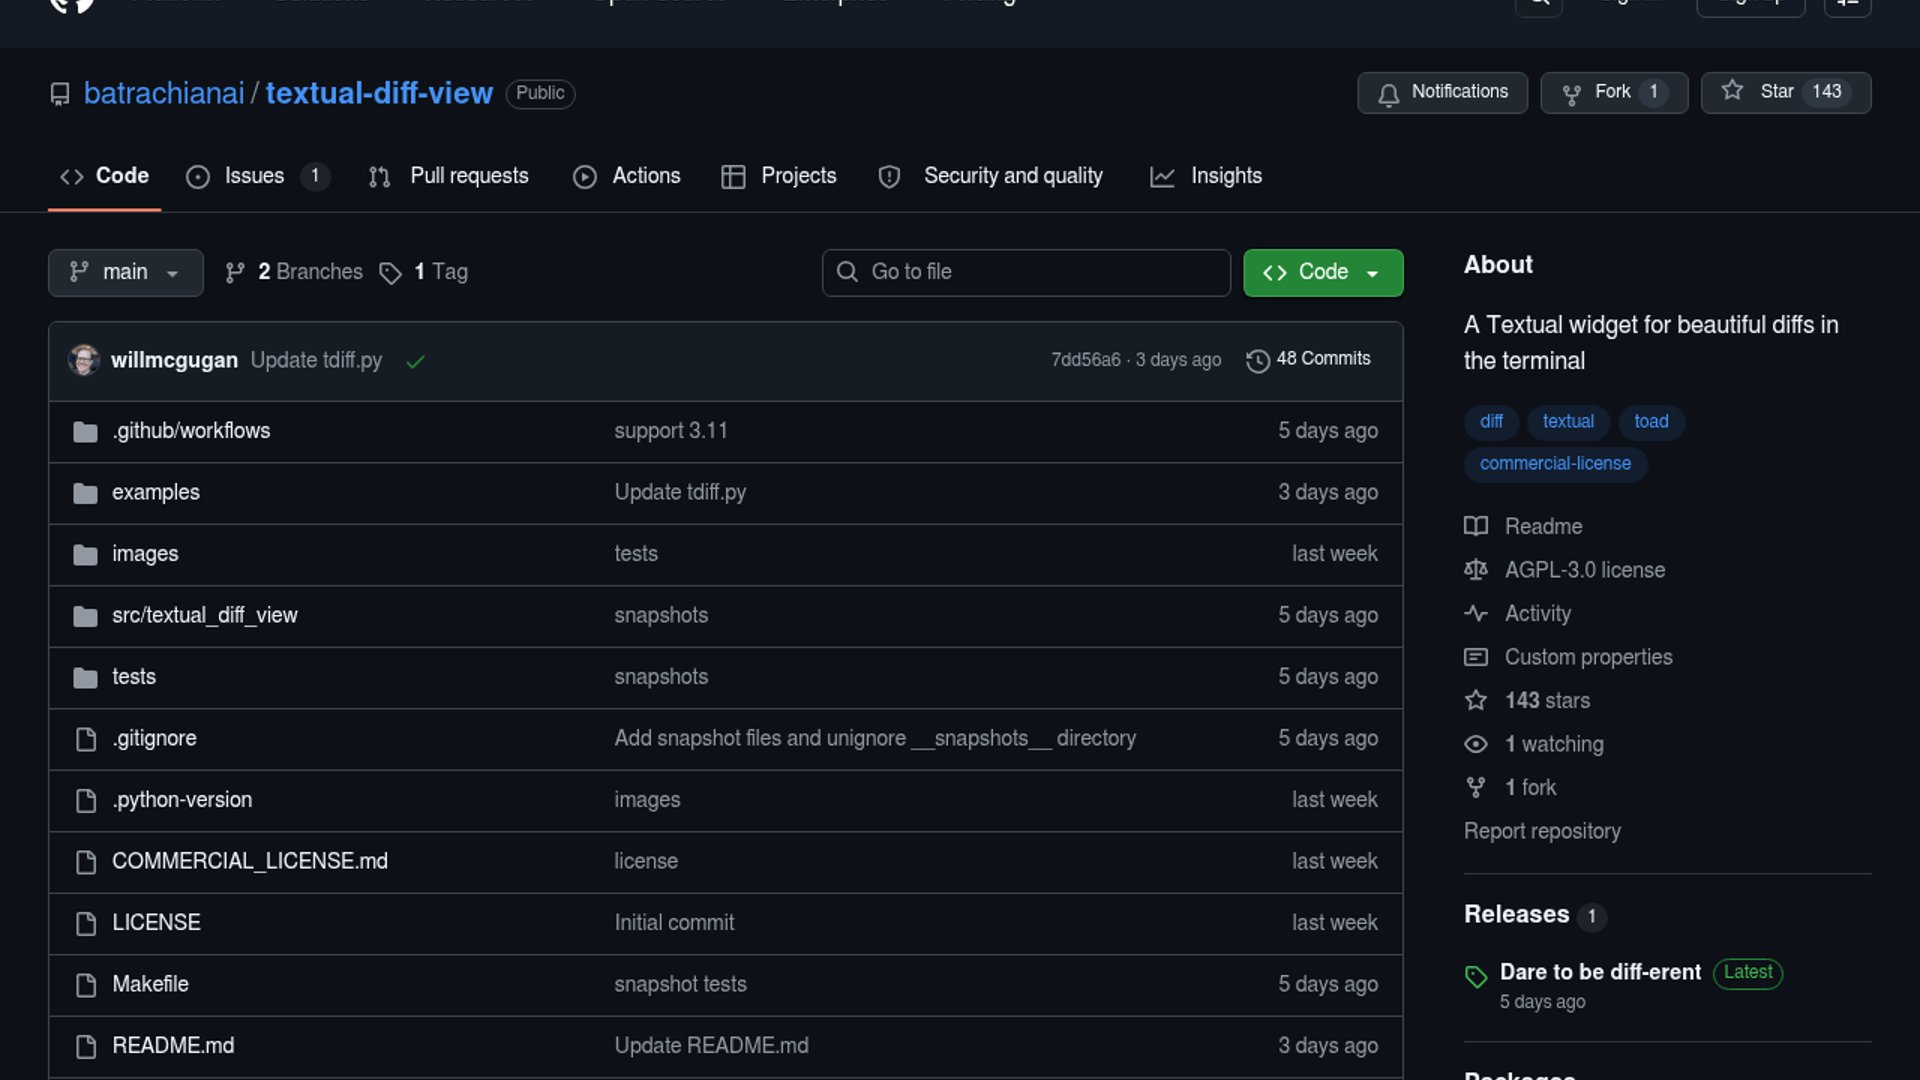1920x1080 pixels.
Task: Open the README.md file
Action: (x=173, y=1045)
